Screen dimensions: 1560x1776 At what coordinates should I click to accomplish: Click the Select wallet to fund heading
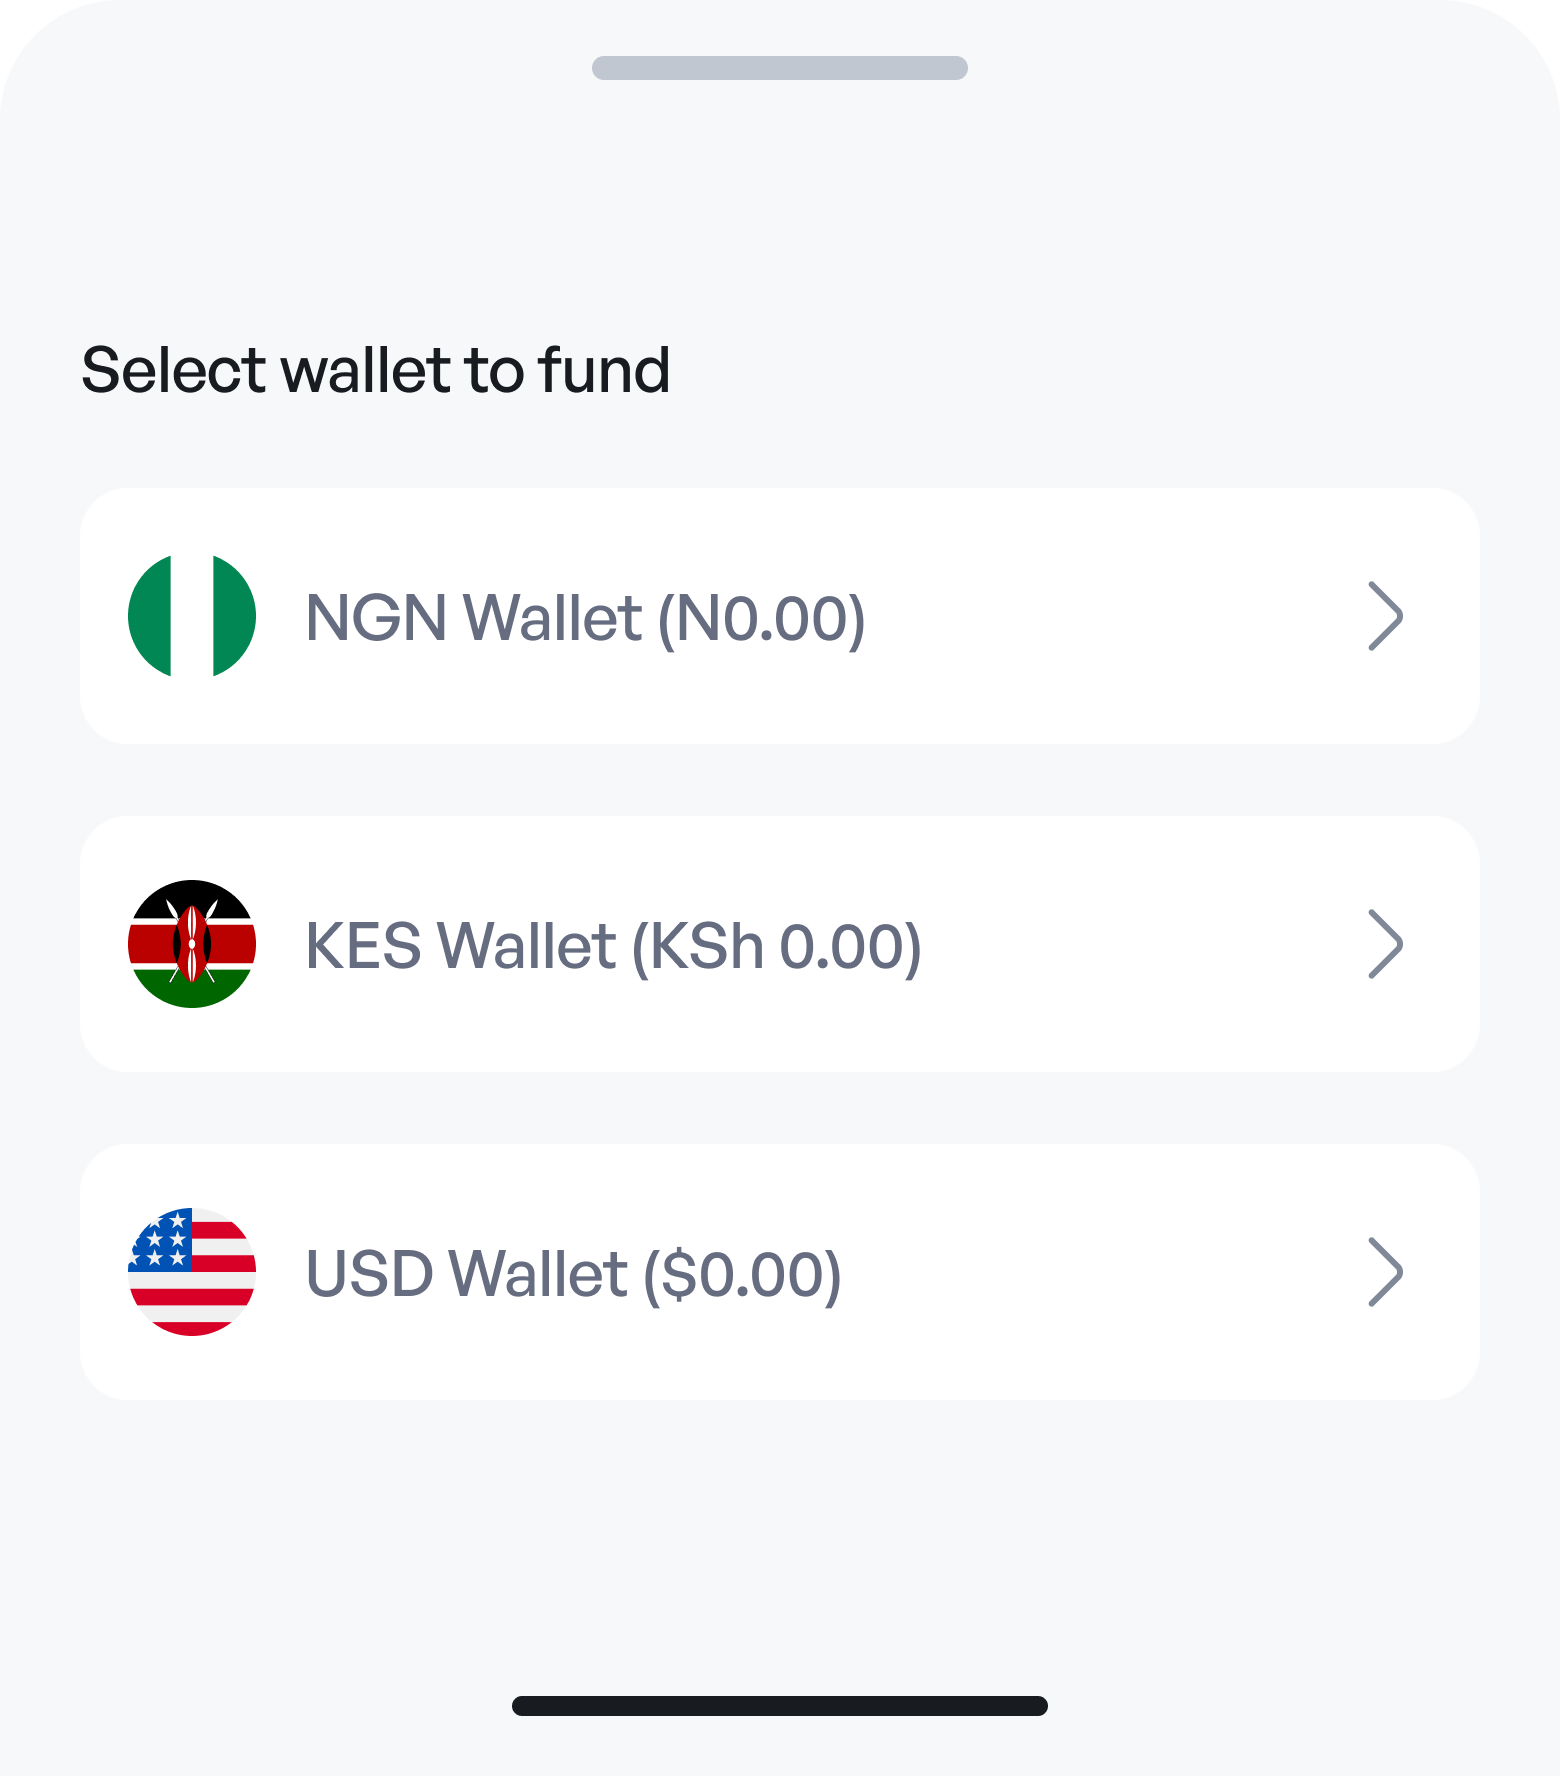(x=375, y=371)
